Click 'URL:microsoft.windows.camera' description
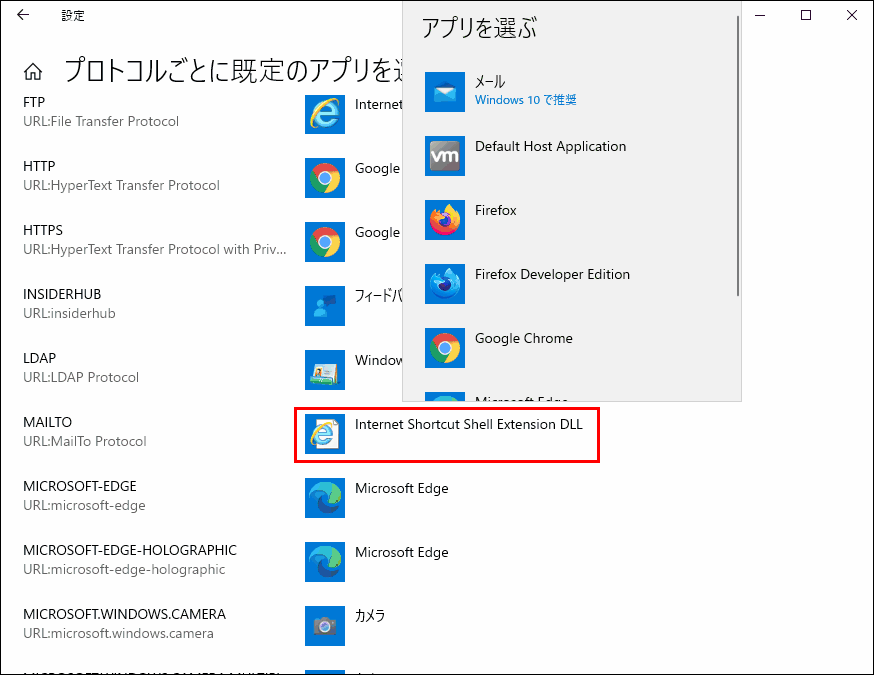Image resolution: width=874 pixels, height=675 pixels. tap(118, 634)
